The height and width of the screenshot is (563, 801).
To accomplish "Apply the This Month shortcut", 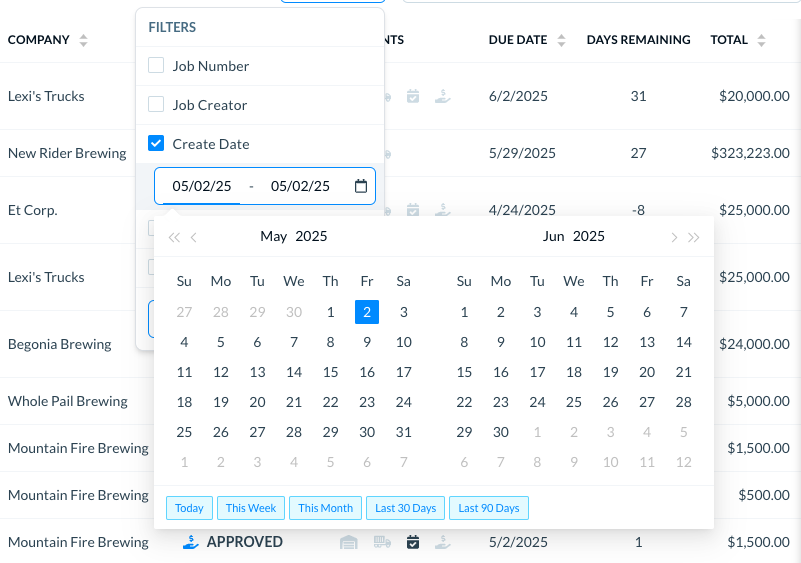I will coord(325,508).
